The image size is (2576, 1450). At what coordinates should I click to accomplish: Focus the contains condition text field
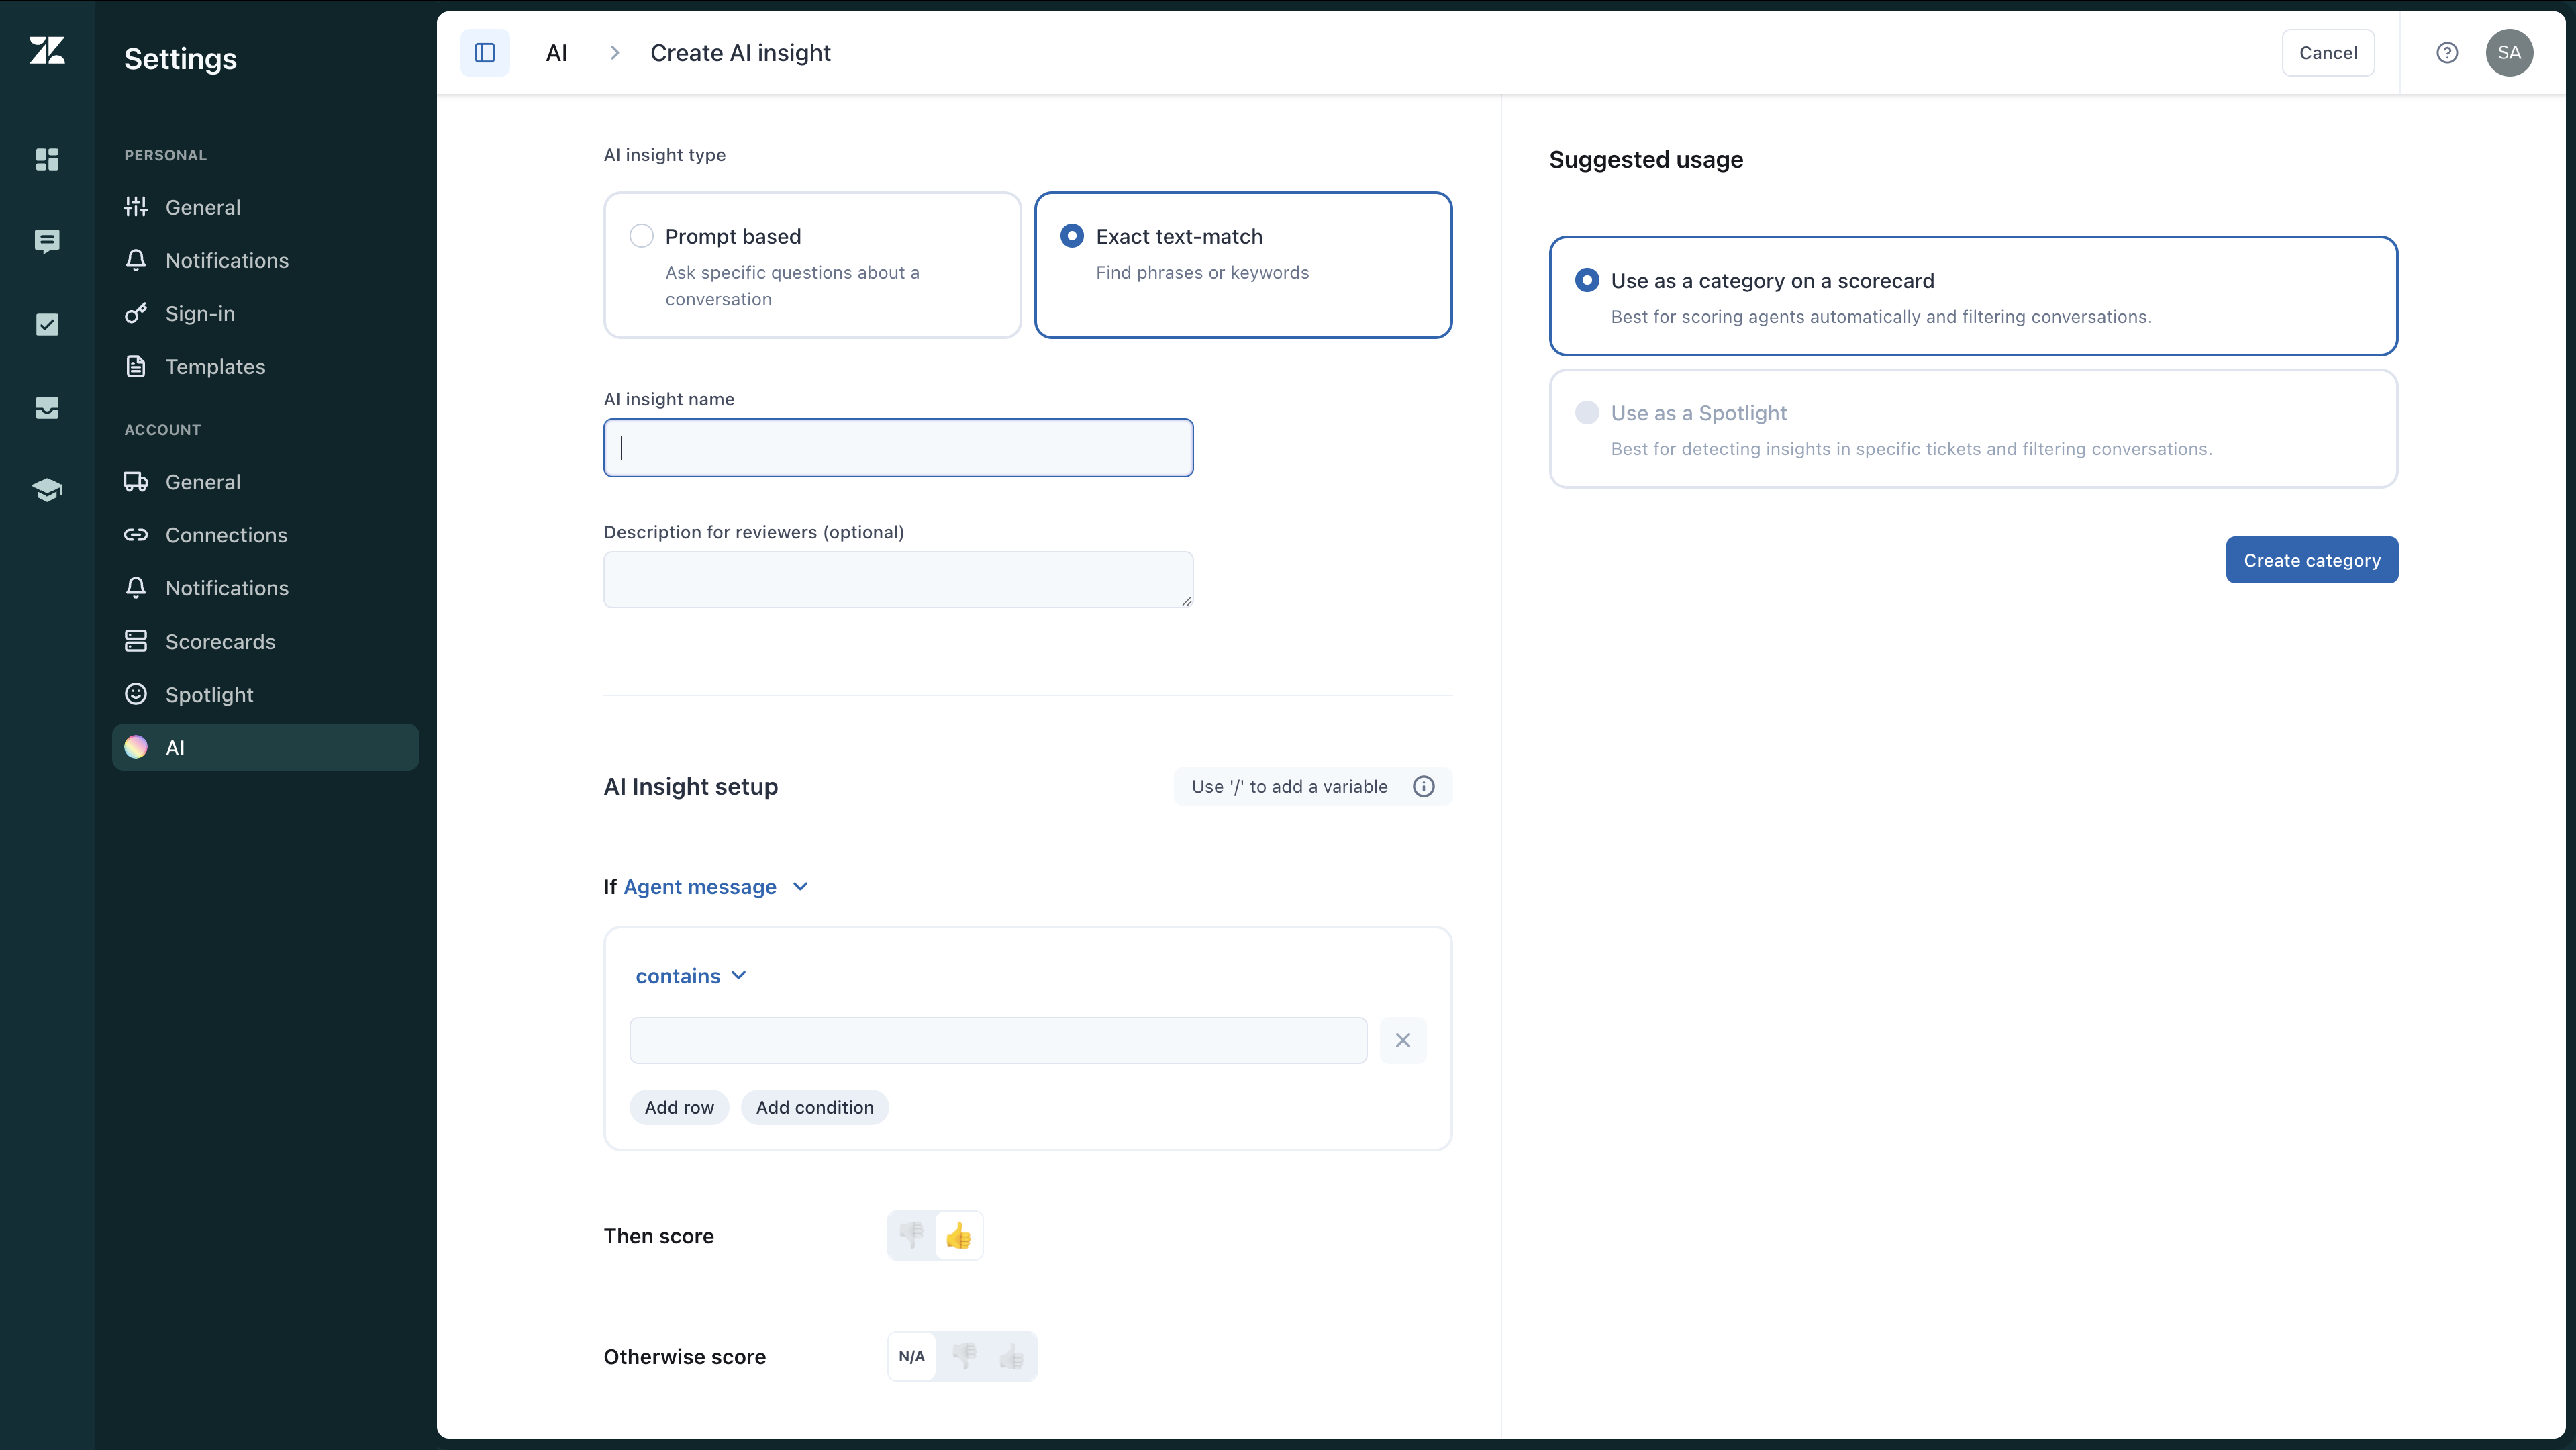pos(998,1040)
